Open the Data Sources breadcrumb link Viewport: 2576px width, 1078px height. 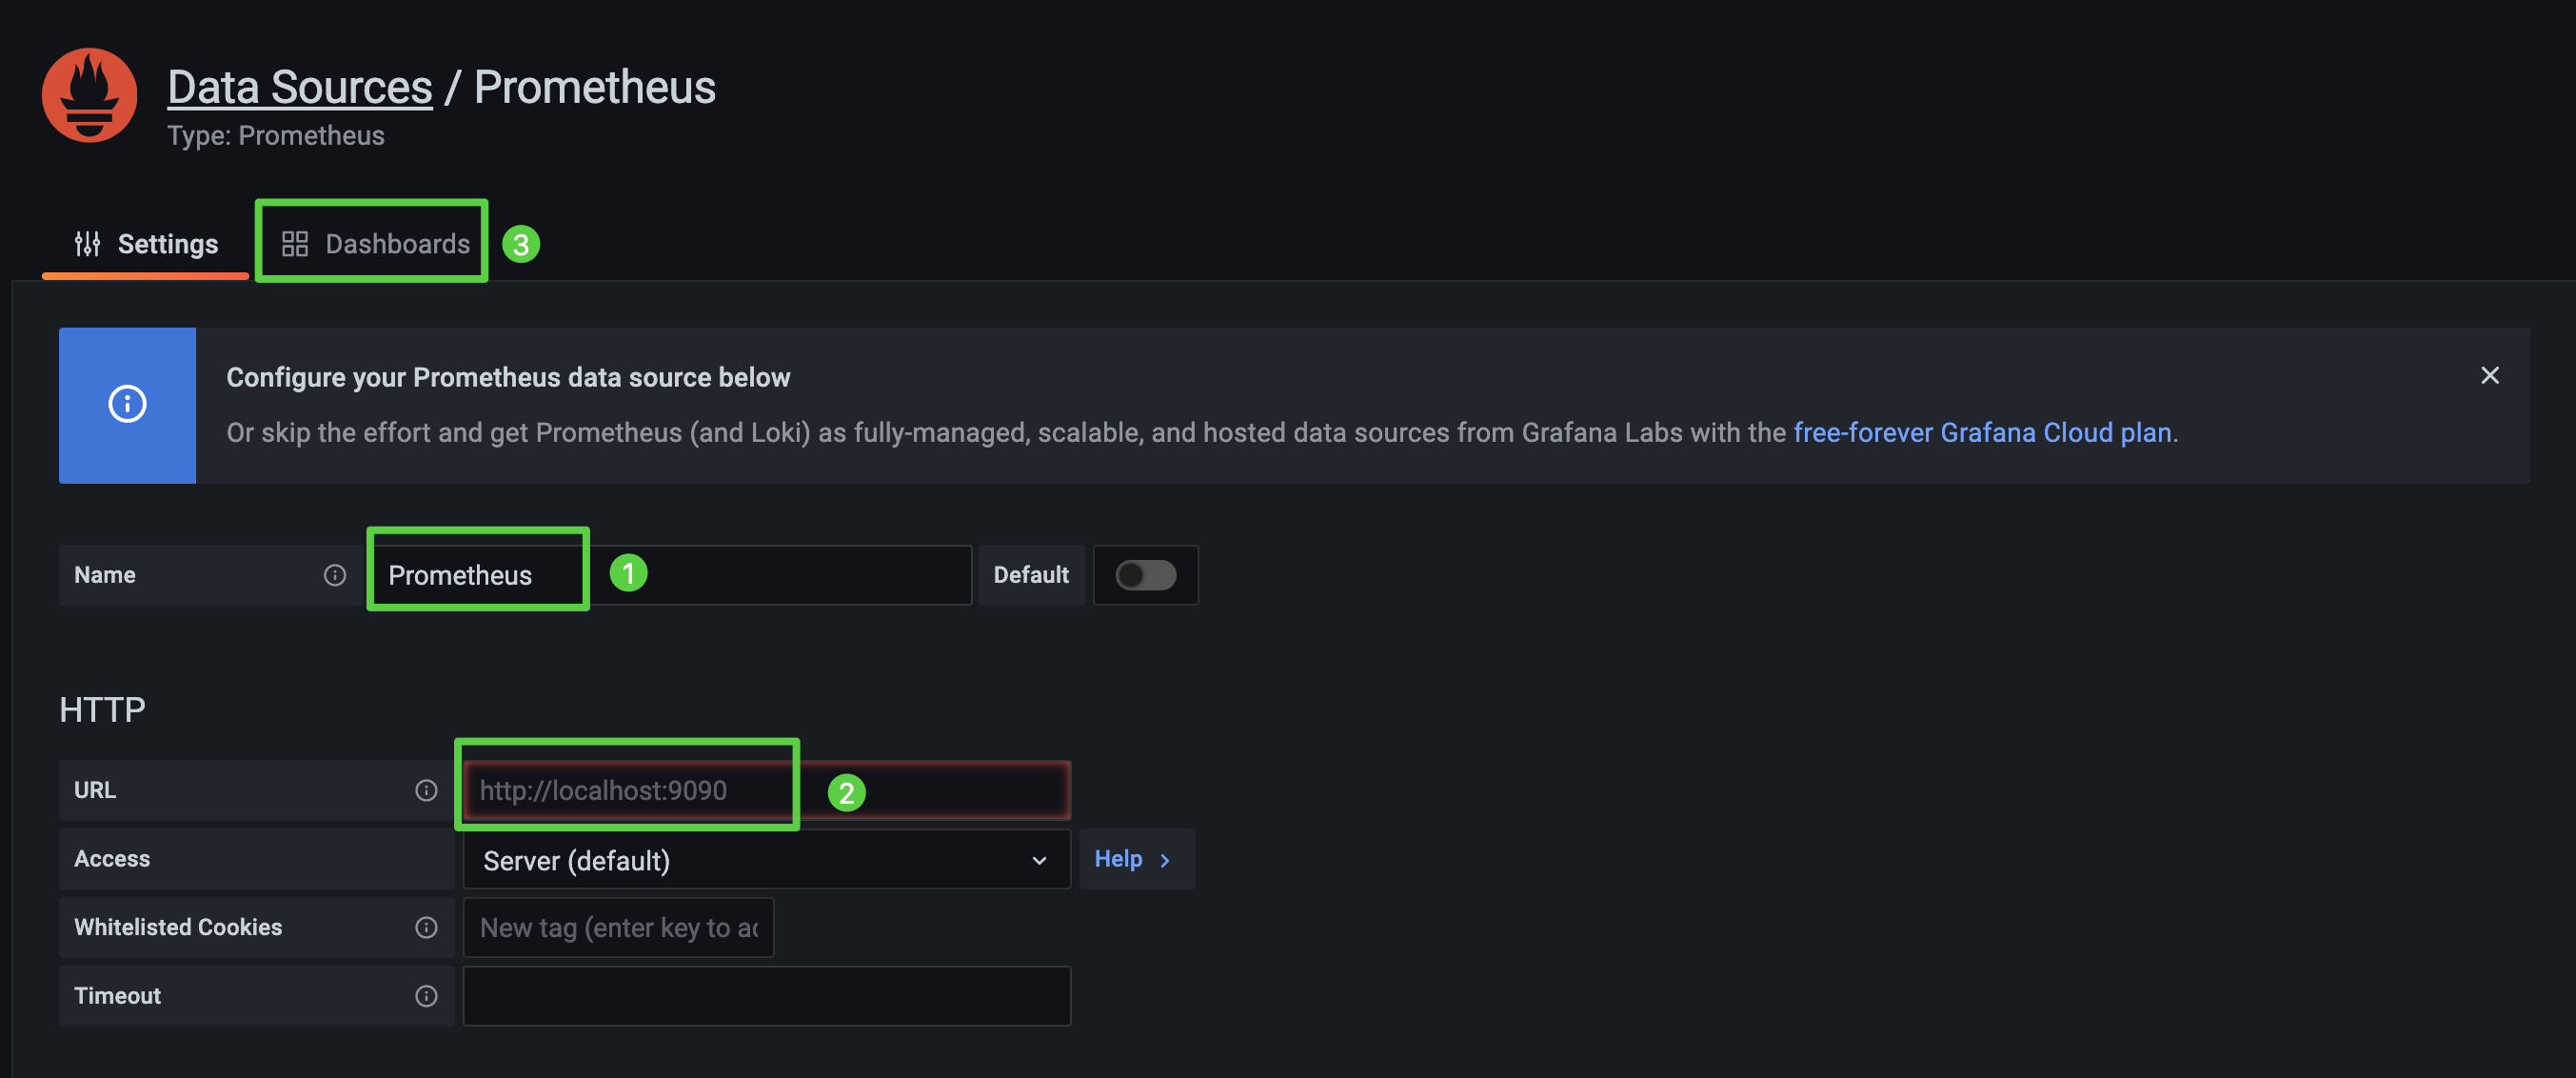coord(299,87)
